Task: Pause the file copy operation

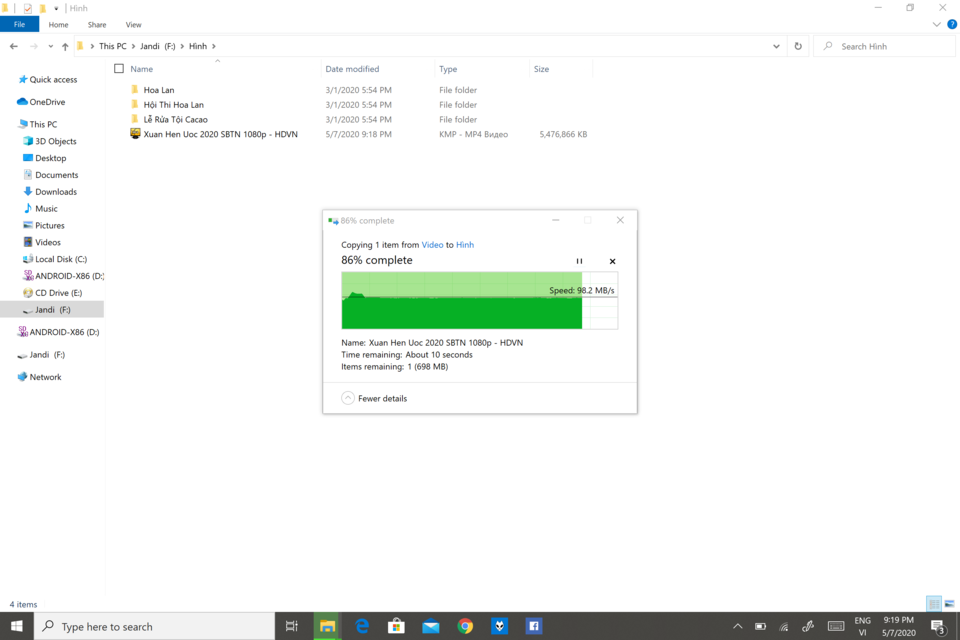Action: point(579,261)
